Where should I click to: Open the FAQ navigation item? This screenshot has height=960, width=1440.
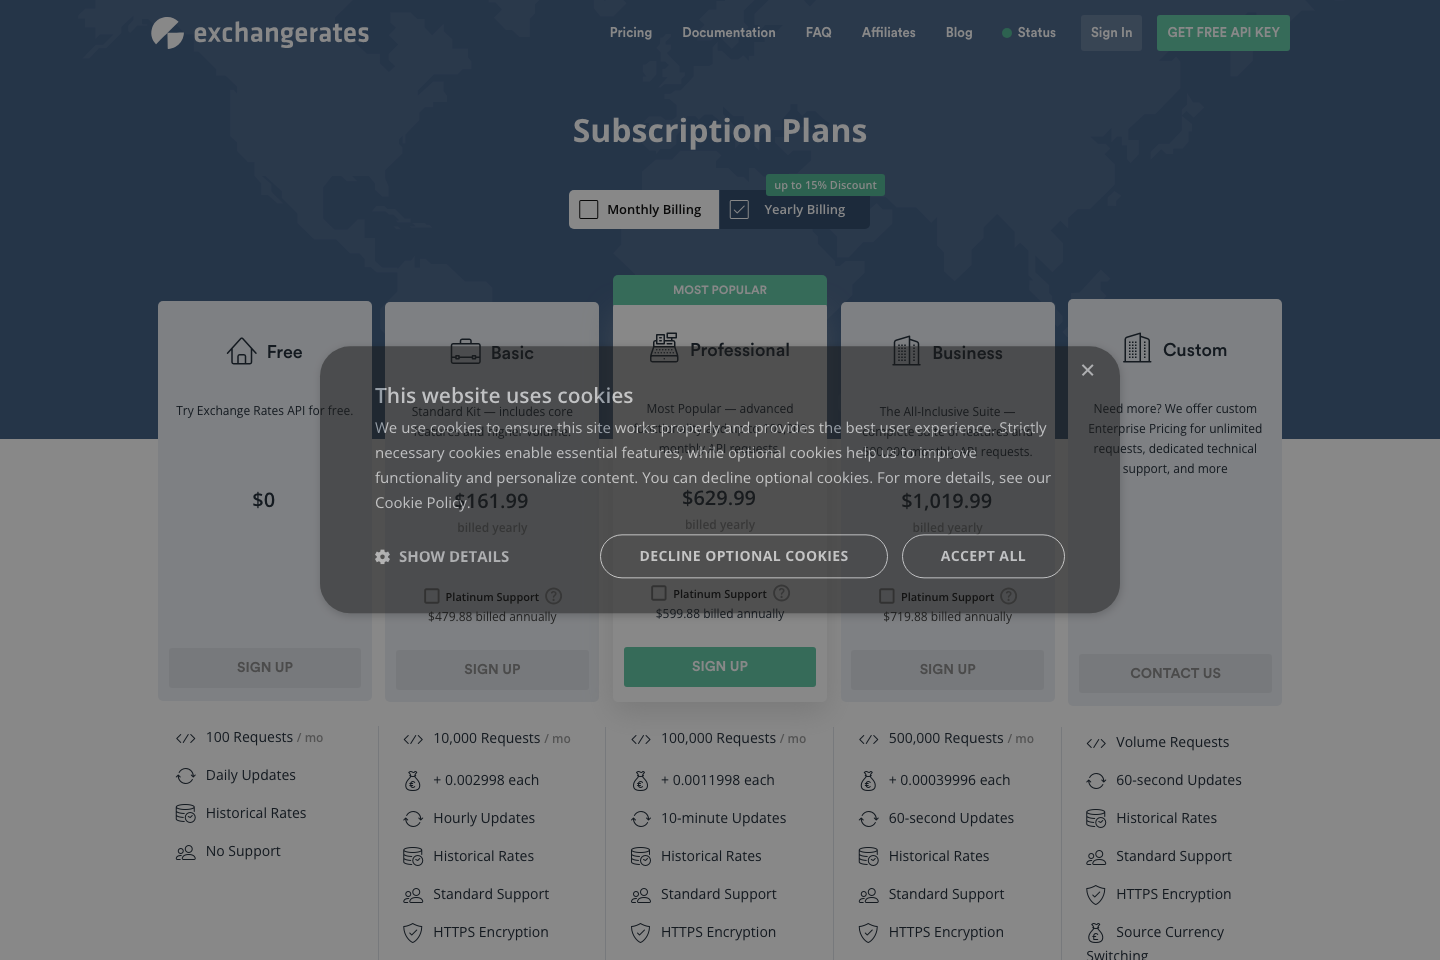click(x=818, y=32)
